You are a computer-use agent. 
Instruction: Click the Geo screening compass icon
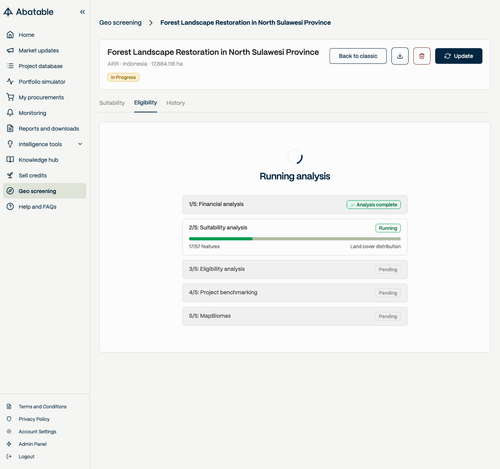10,191
